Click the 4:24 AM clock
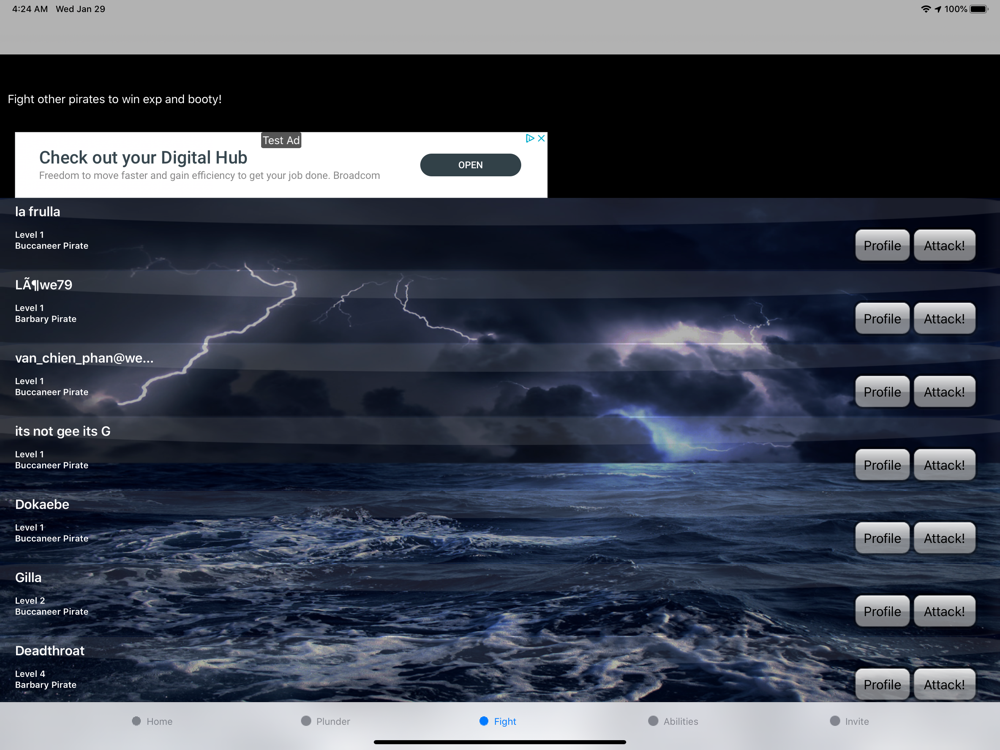 click(29, 9)
